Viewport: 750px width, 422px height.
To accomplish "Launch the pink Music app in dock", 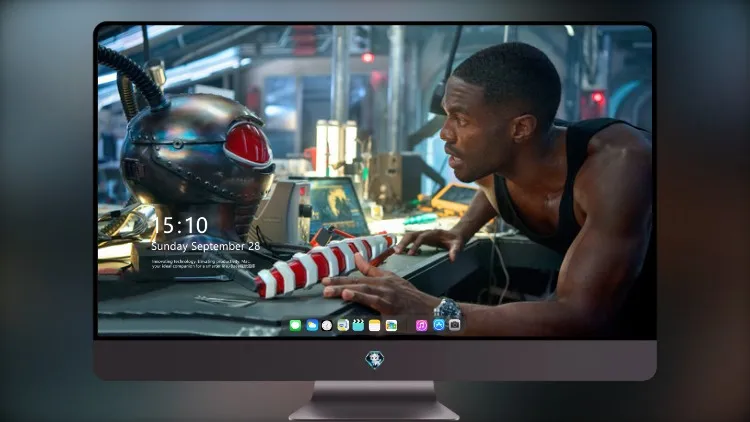I will [x=421, y=325].
